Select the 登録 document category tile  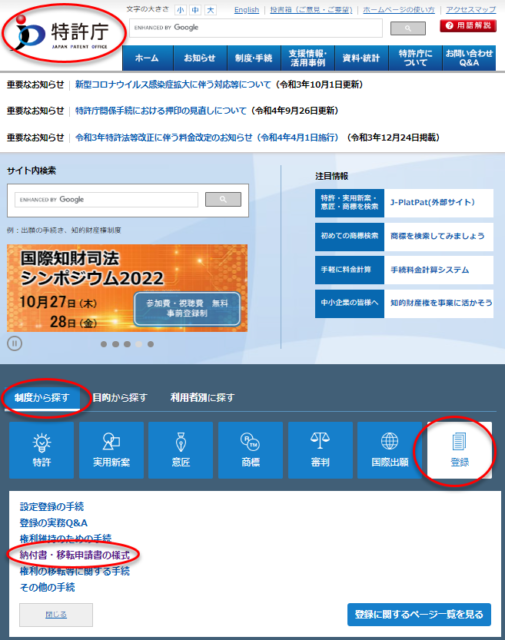459,450
